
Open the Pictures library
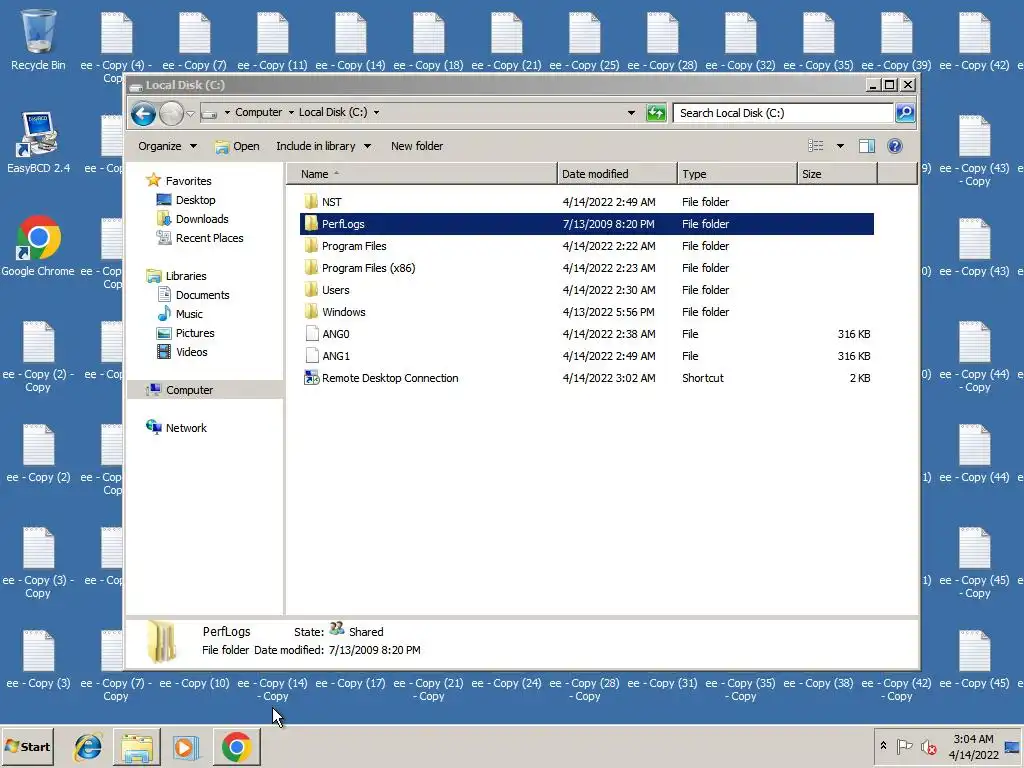[x=195, y=332]
